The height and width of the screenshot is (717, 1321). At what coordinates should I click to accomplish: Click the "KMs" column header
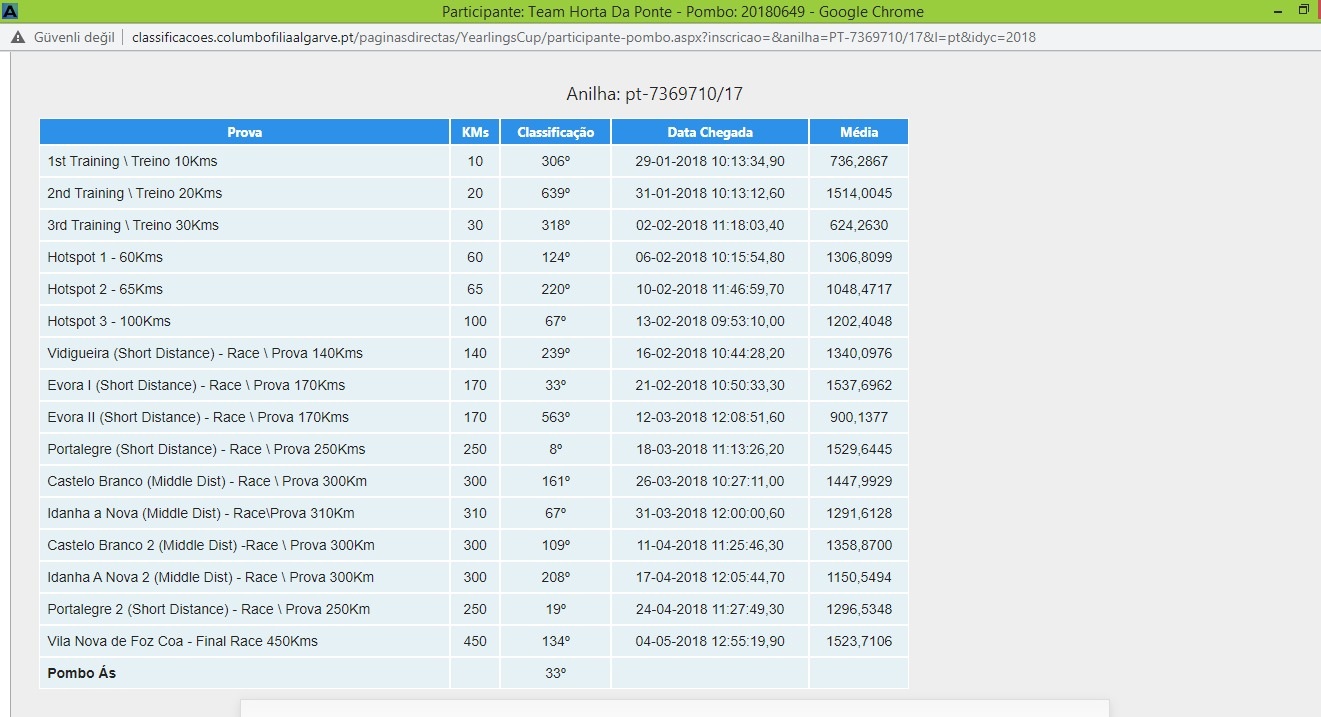[474, 131]
